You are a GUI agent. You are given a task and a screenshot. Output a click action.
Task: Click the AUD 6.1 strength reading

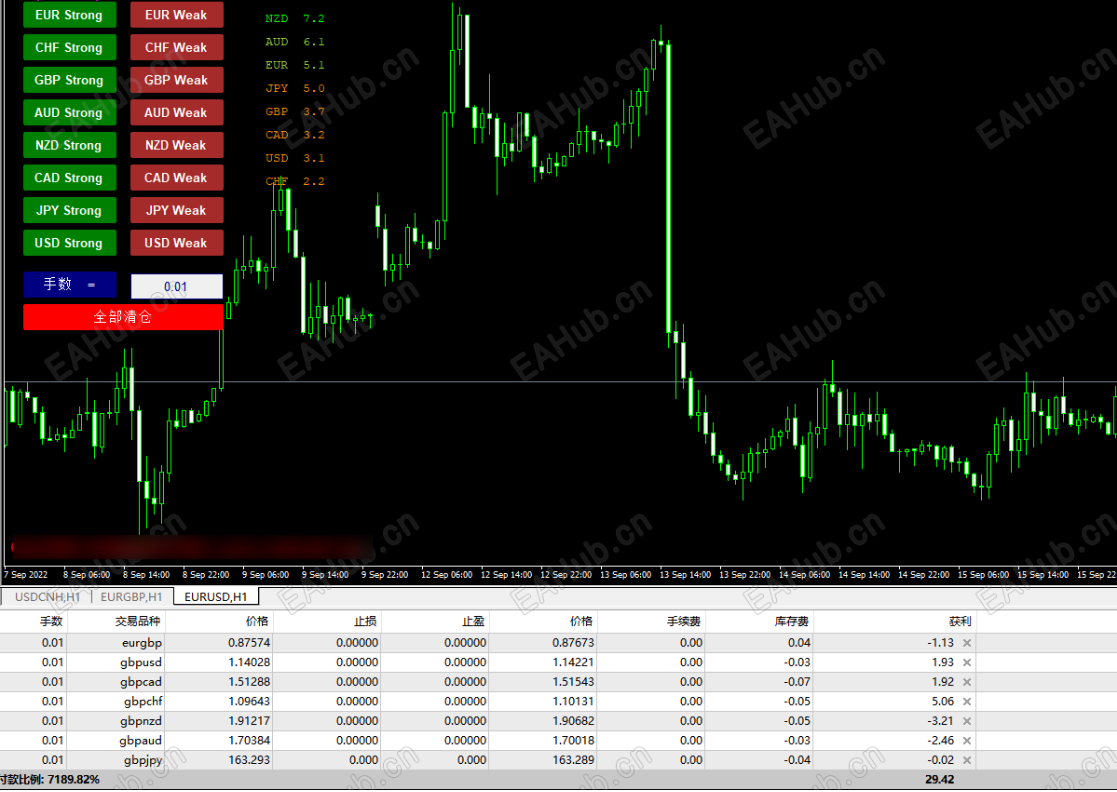point(295,42)
